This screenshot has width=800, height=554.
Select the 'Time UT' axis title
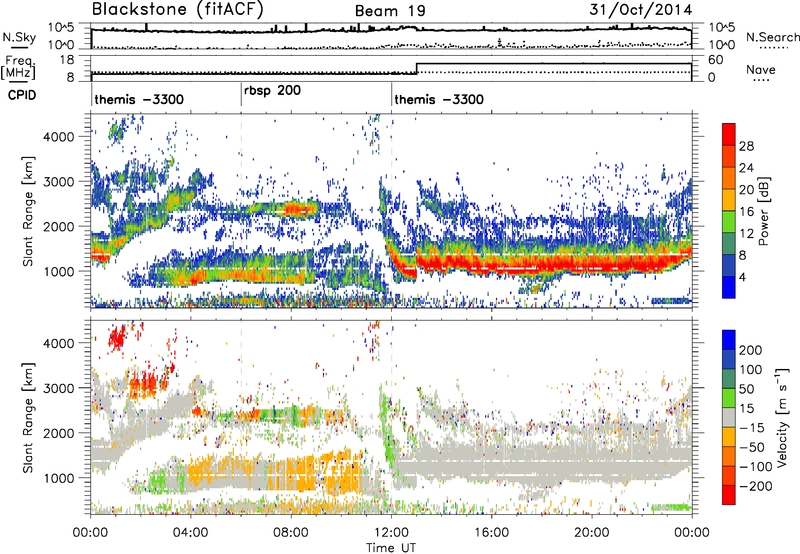tap(391, 548)
